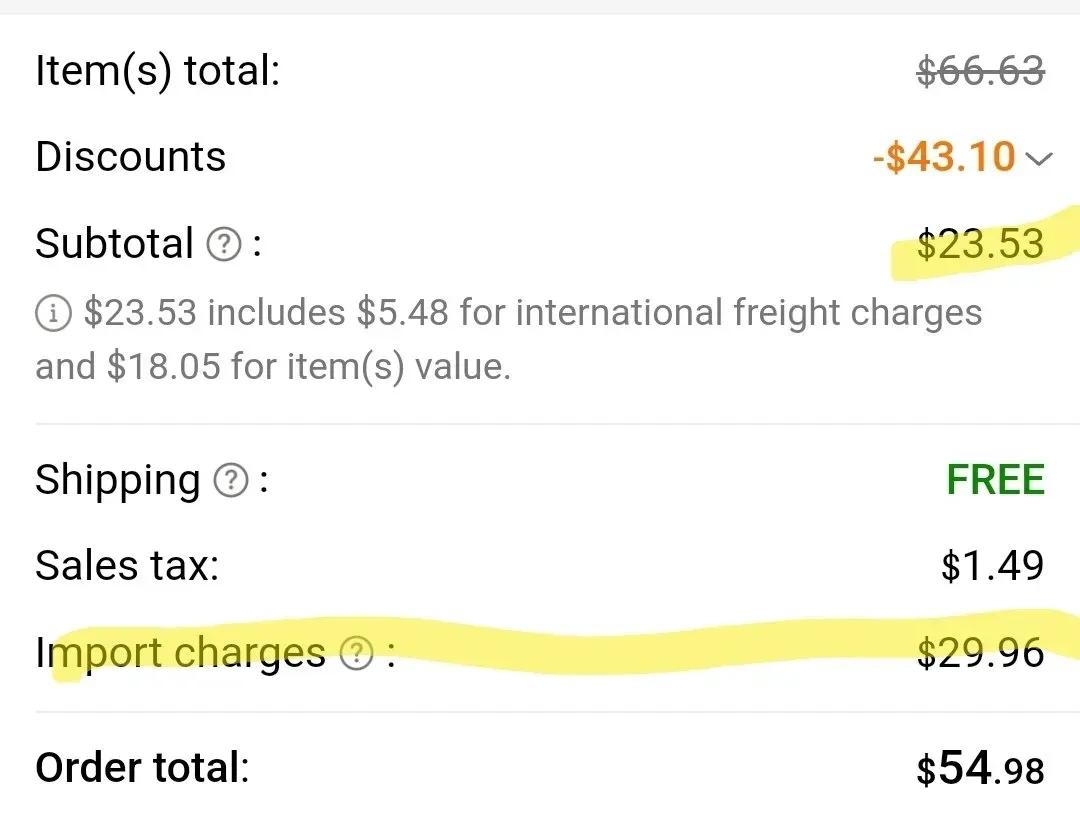The width and height of the screenshot is (1080, 813).
Task: Select the Discounts row label
Action: (x=131, y=156)
